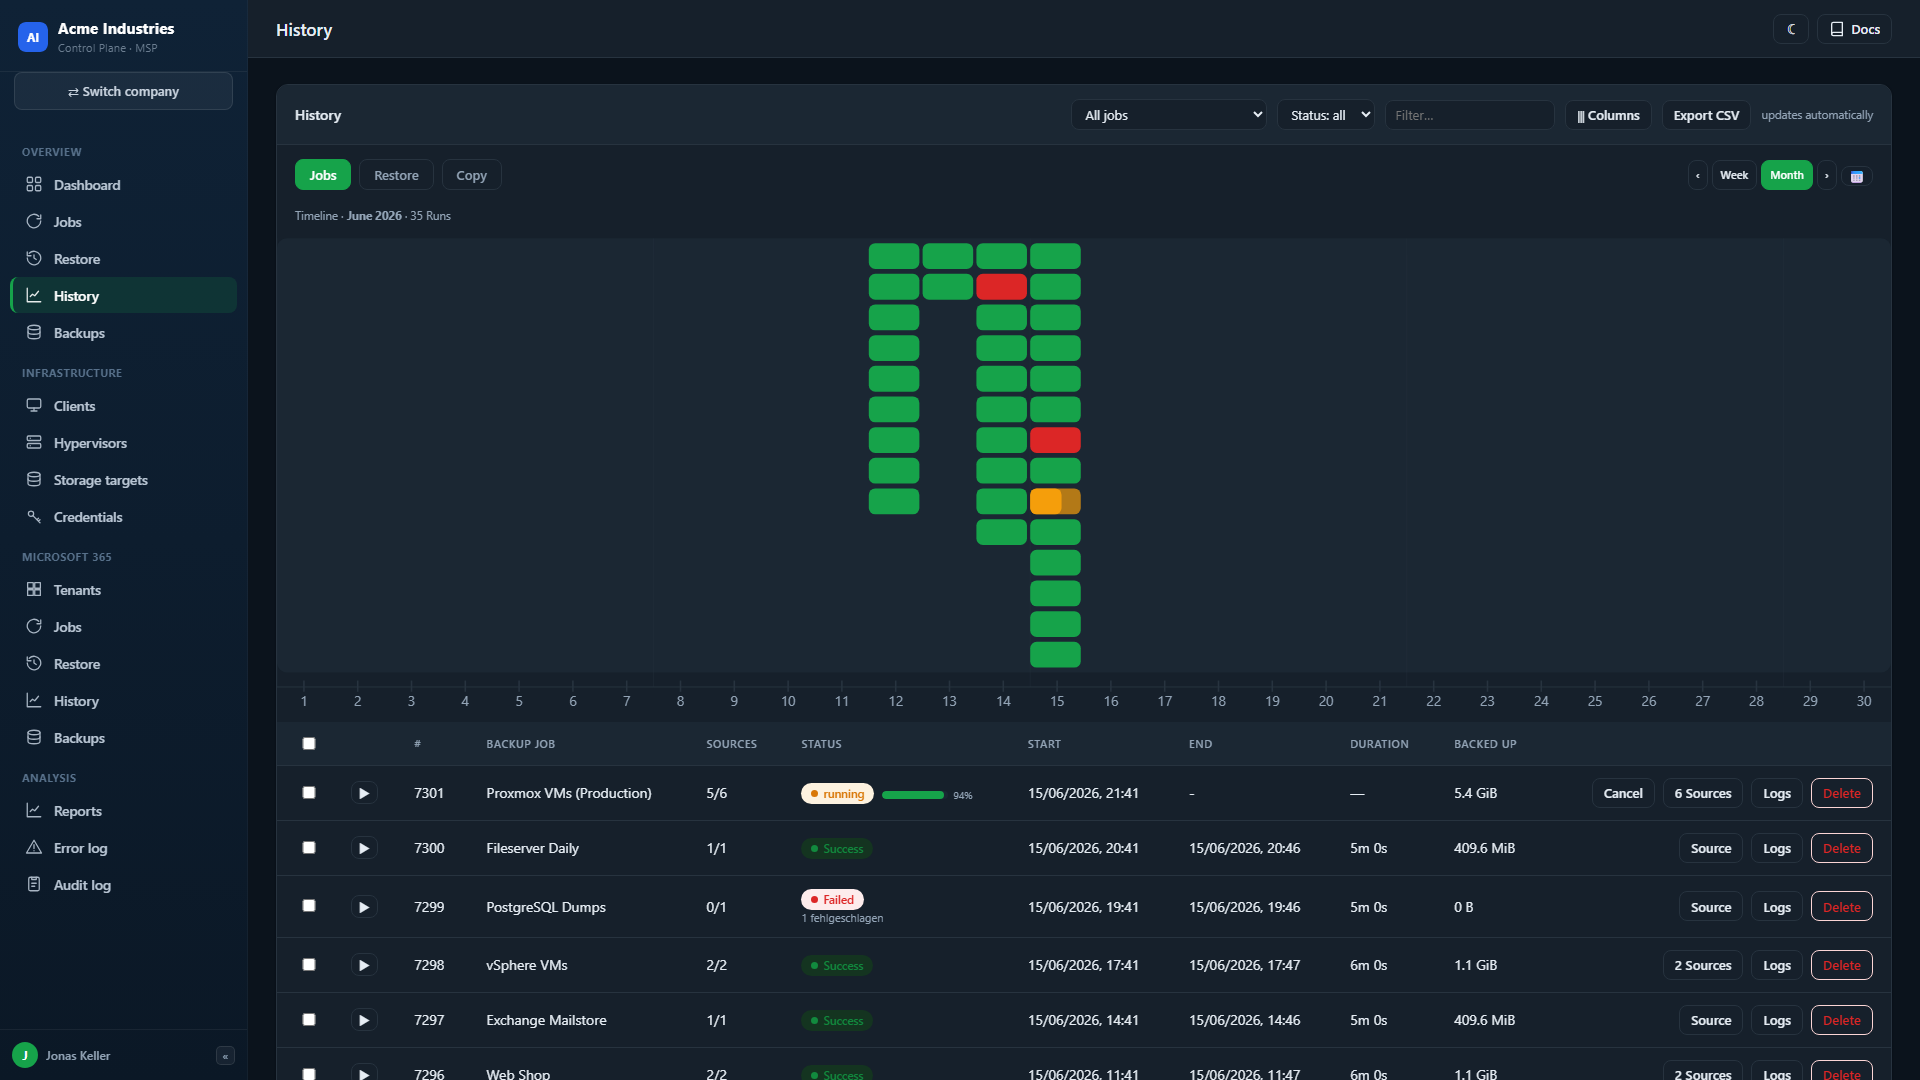Click progress bar of job 7301
The width and height of the screenshot is (1920, 1080).
(913, 795)
